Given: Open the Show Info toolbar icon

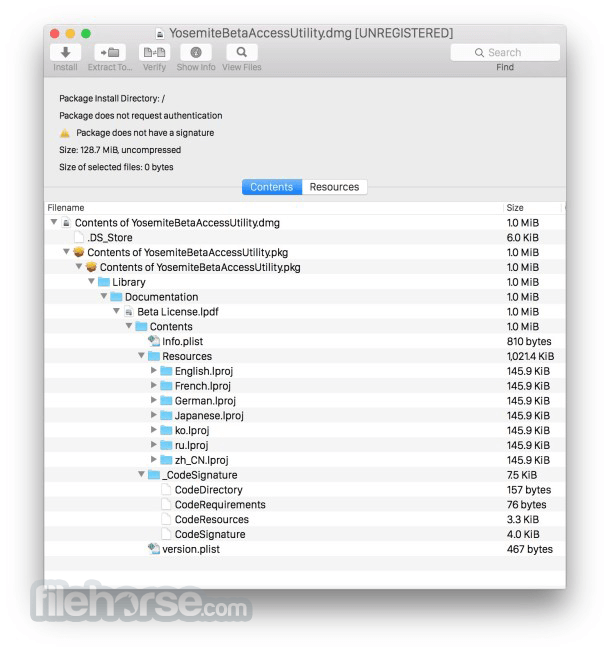Looking at the screenshot, I should coord(196,52).
